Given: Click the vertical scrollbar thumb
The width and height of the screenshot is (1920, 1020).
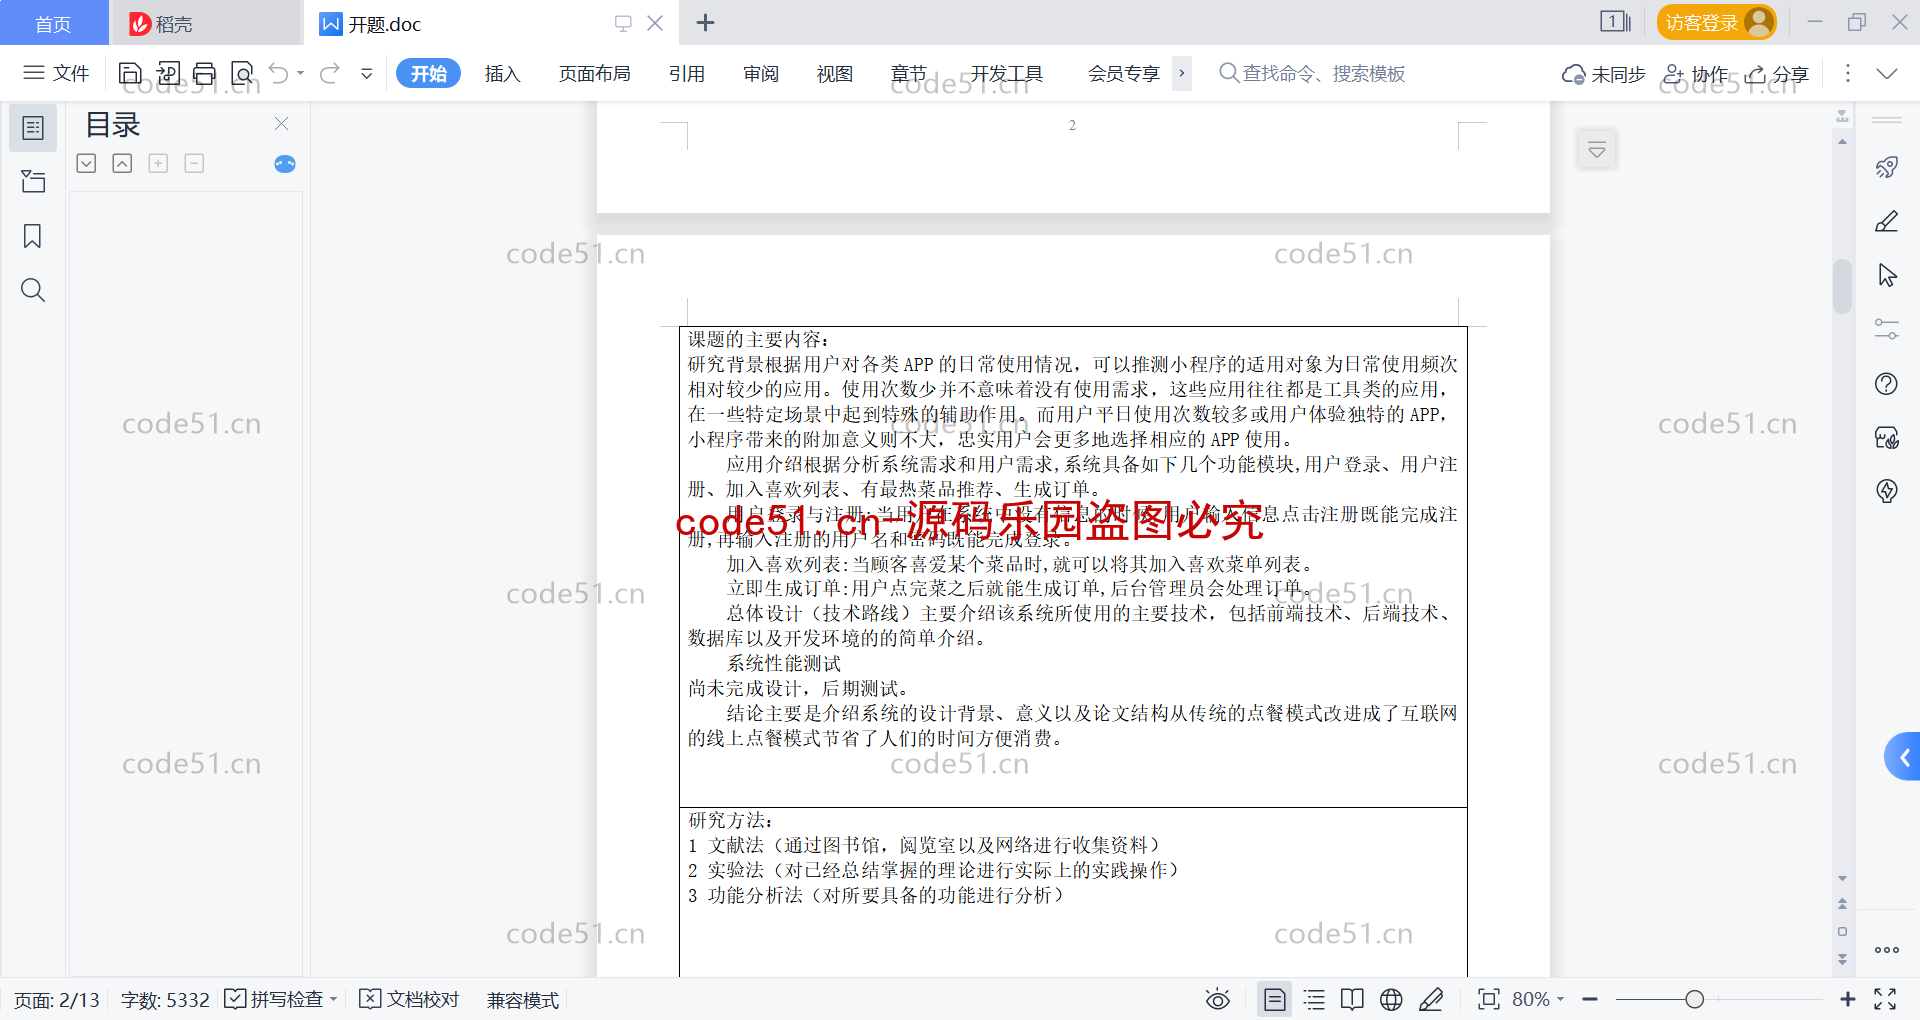Looking at the screenshot, I should pos(1842,286).
